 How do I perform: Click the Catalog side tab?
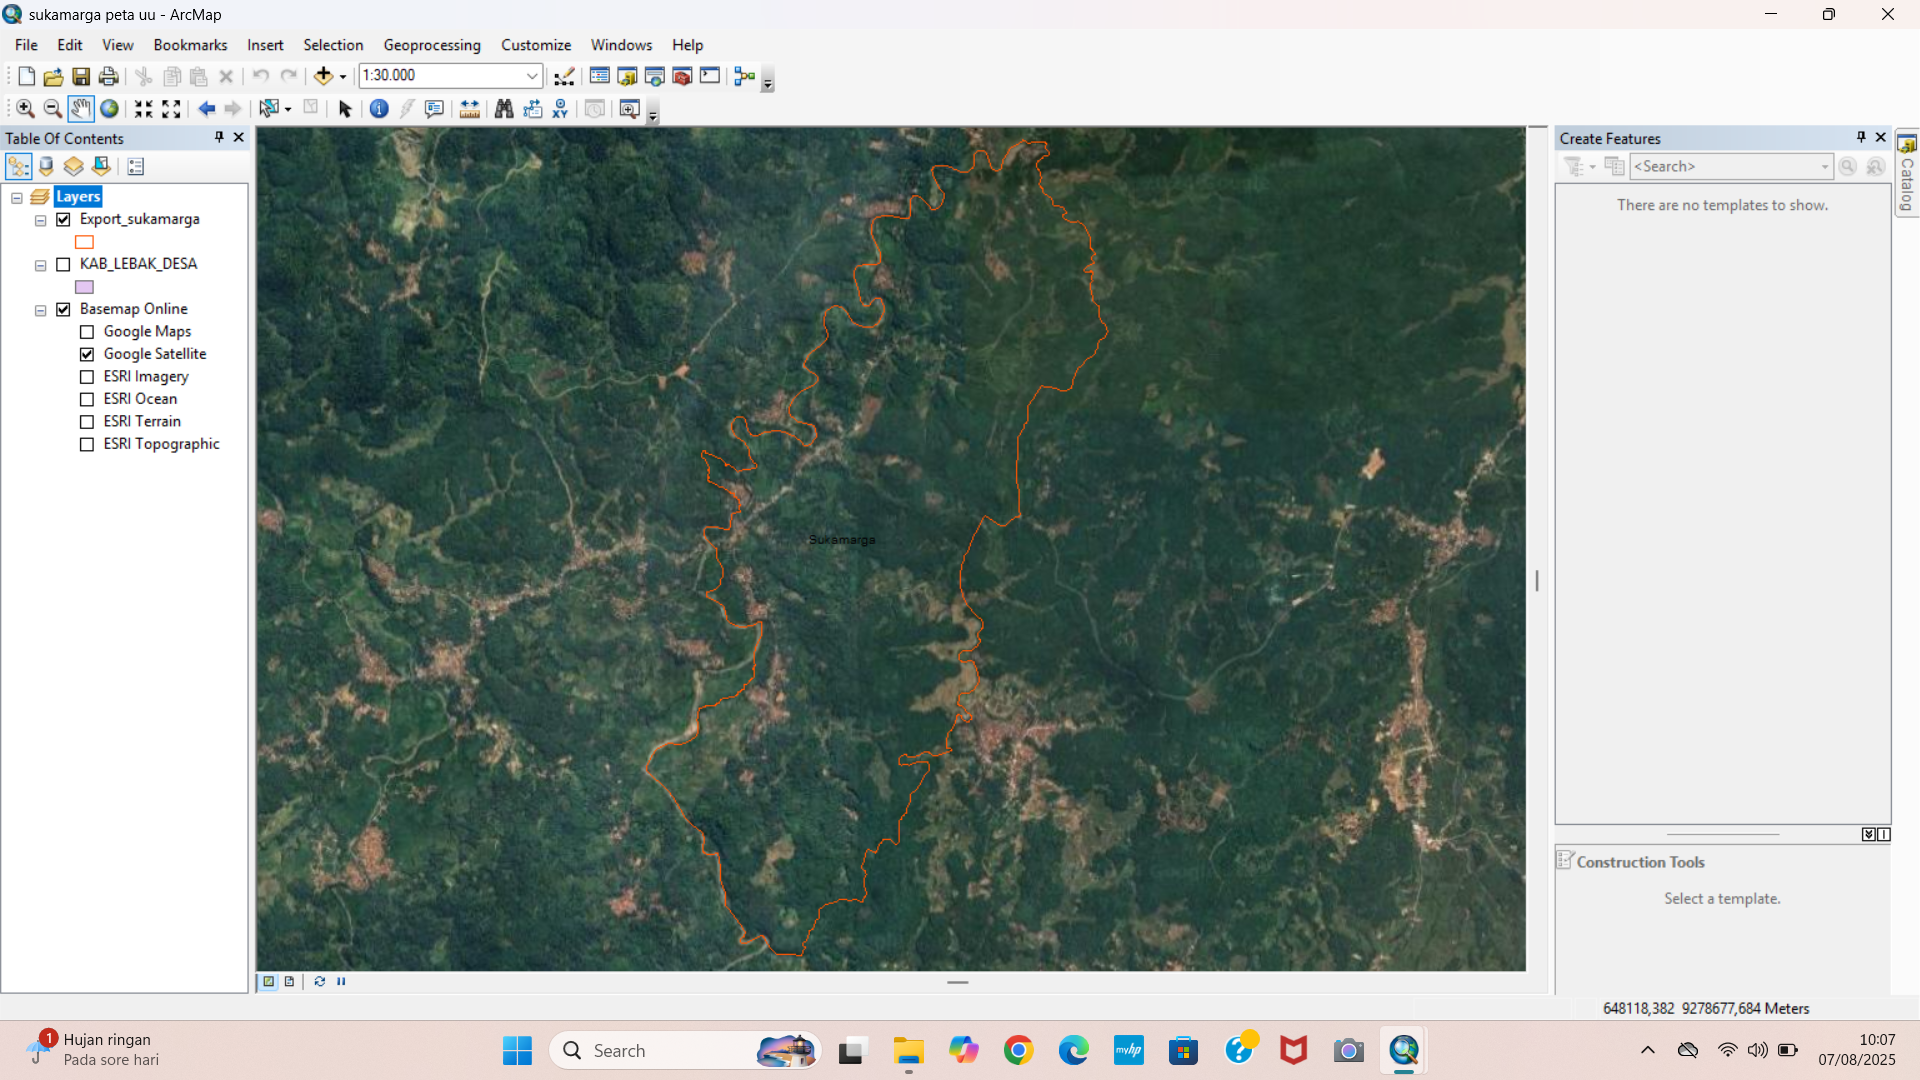pos(1907,173)
